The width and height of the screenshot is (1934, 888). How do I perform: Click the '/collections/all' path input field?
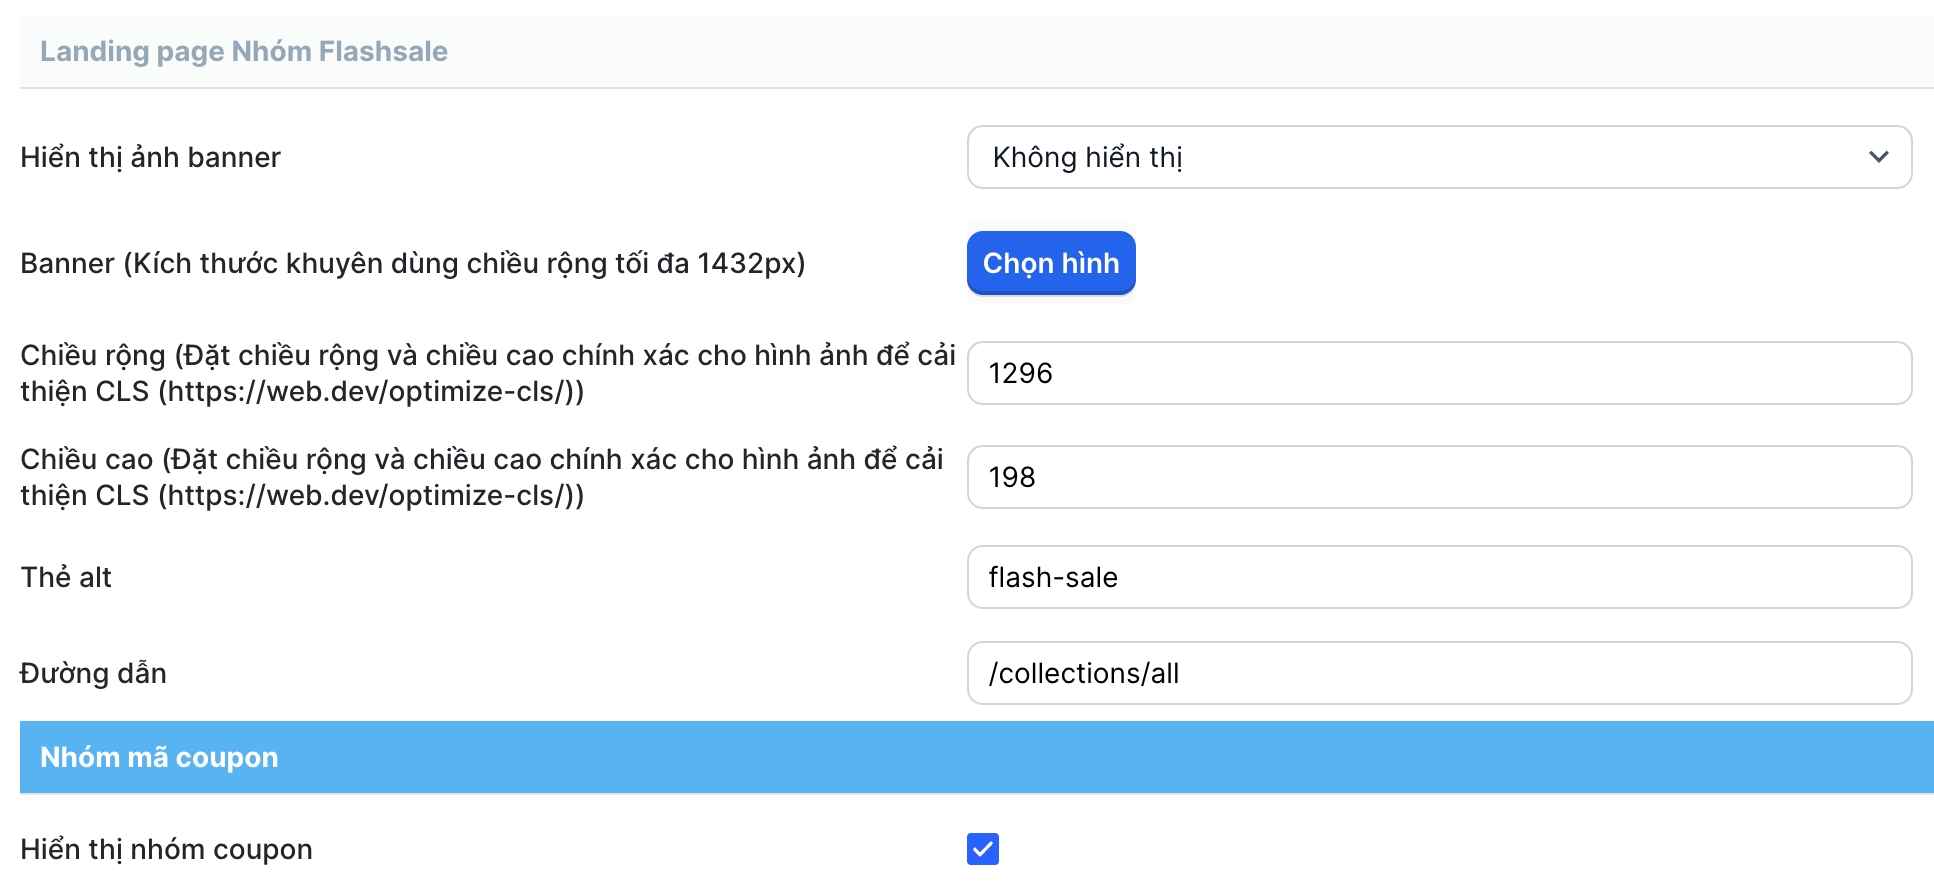pos(1438,673)
